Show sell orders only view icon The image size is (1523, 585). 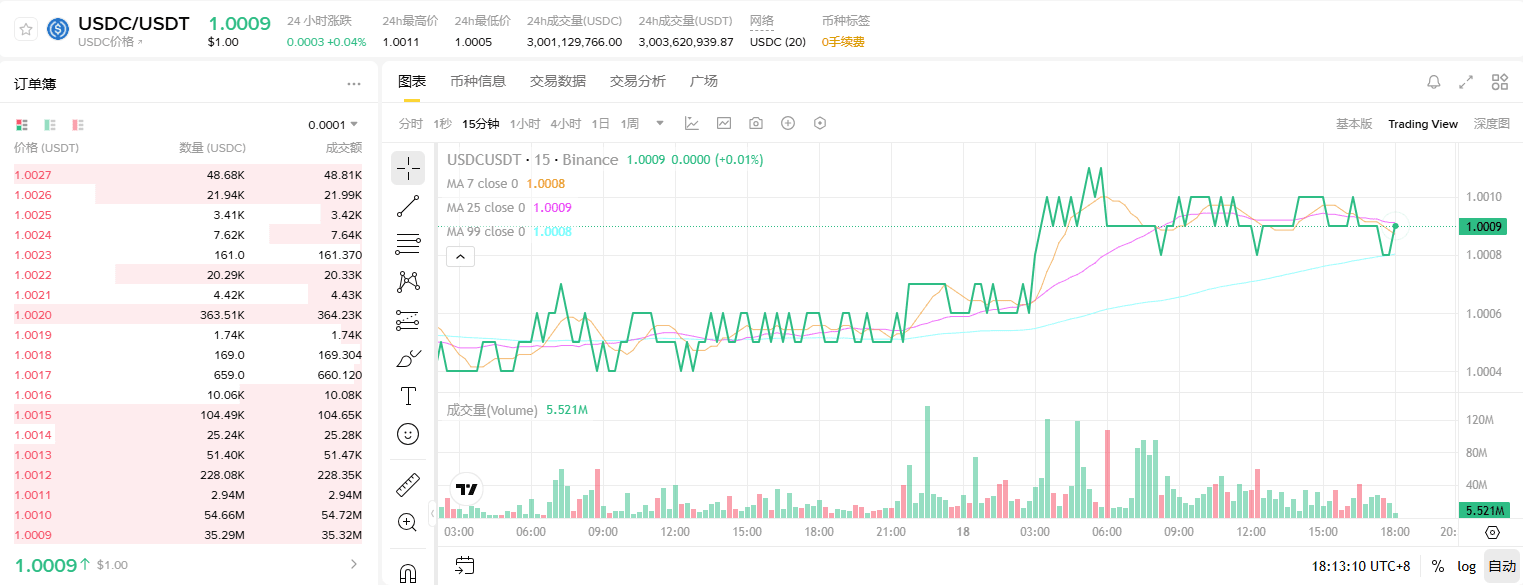pyautogui.click(x=78, y=125)
